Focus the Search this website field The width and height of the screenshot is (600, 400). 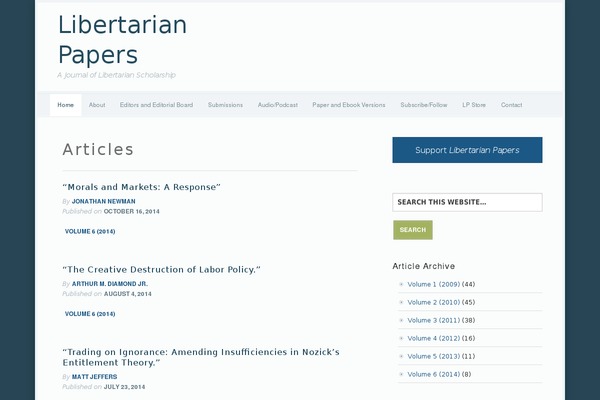(467, 202)
